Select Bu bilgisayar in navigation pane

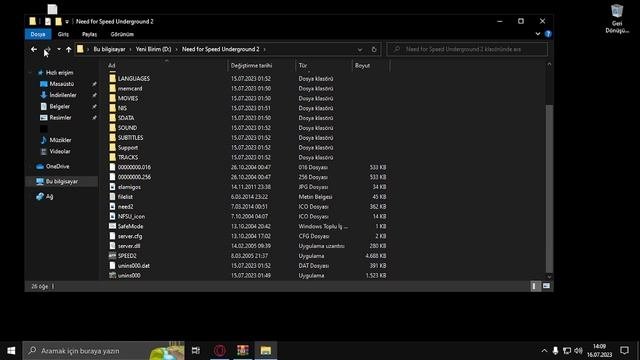click(x=62, y=182)
